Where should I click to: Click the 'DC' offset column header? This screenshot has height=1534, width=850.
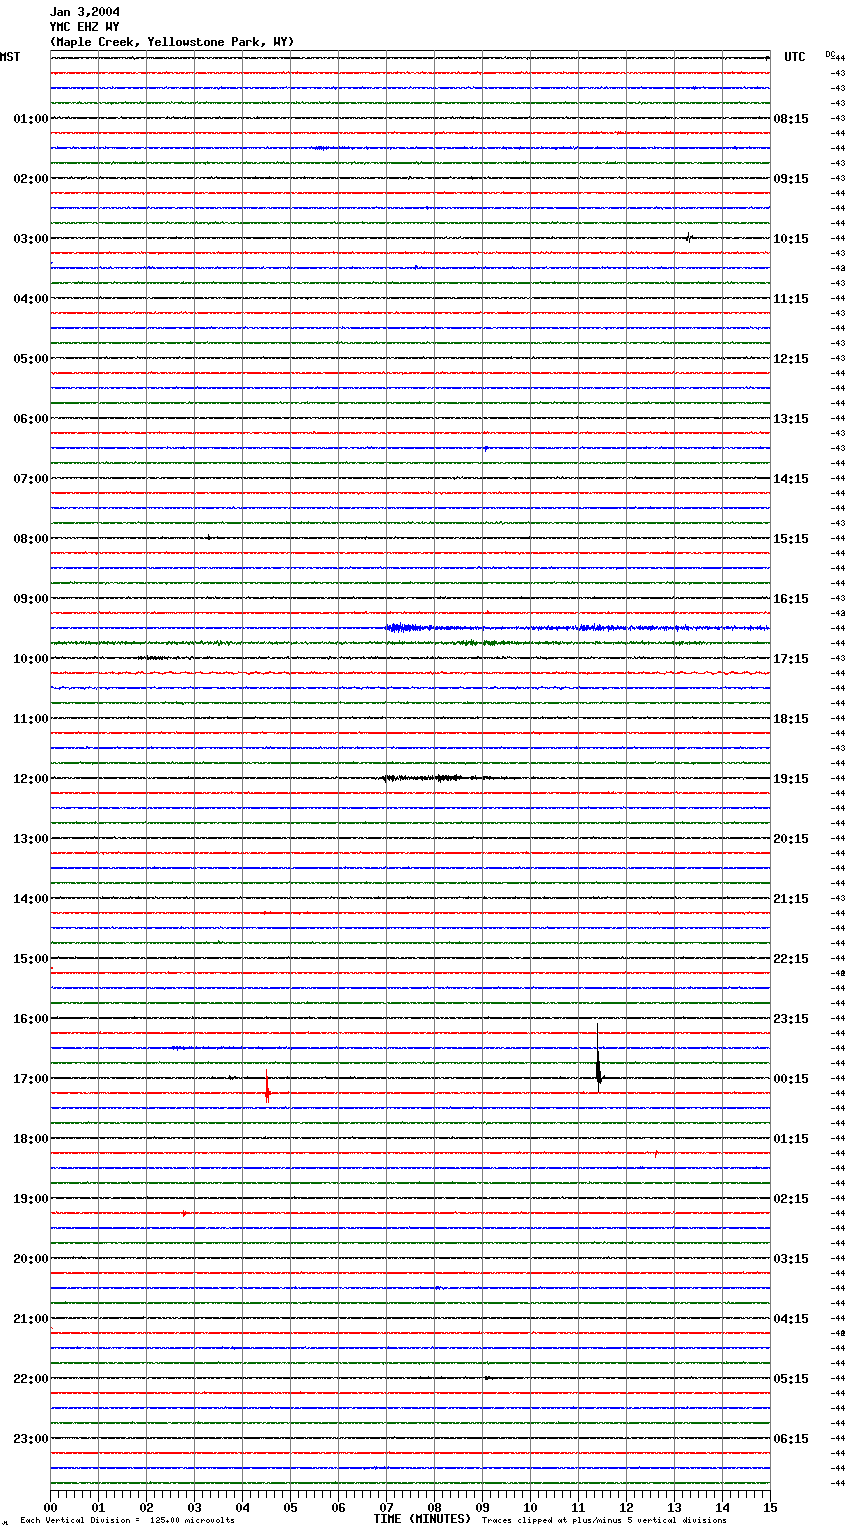830,54
